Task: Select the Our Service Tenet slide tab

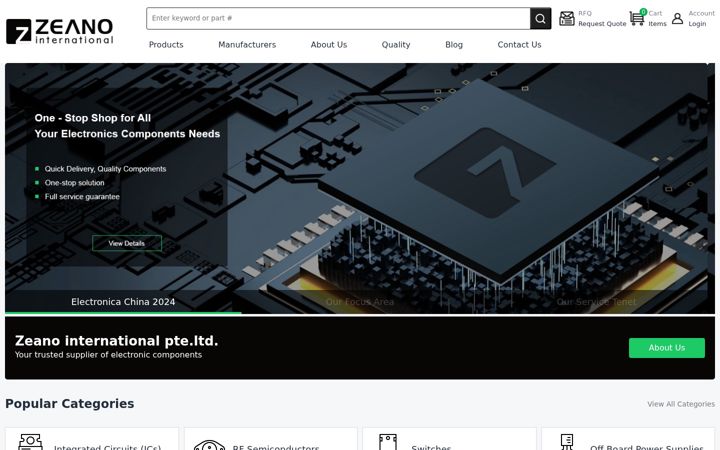Action: 596,302
